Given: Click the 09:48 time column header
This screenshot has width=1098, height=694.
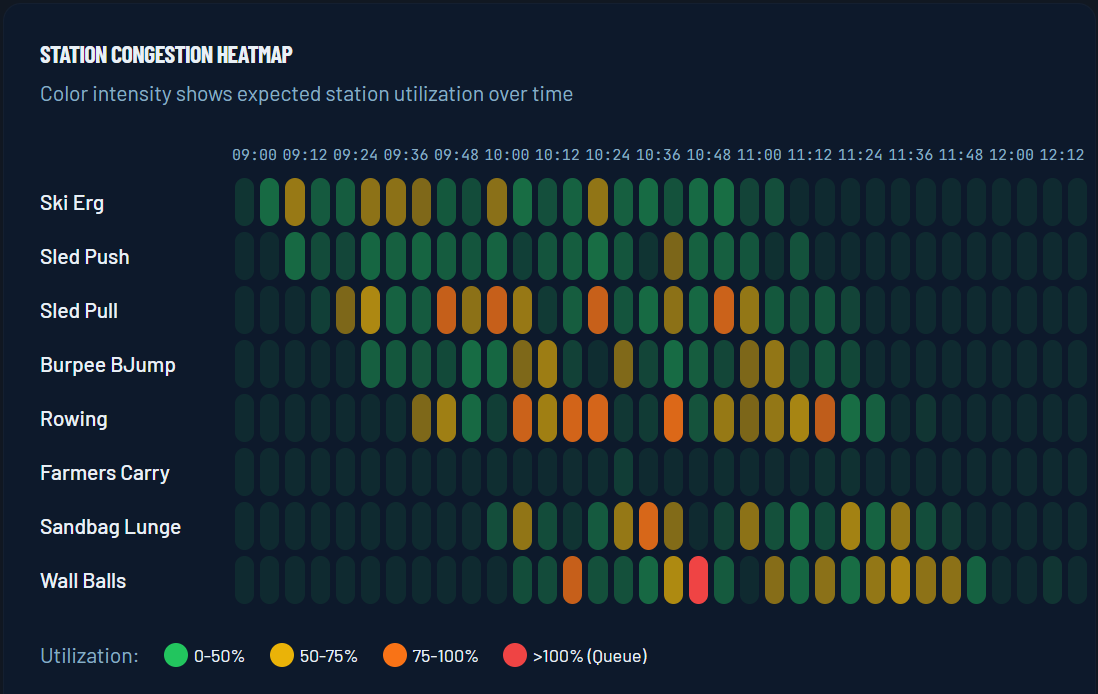Looking at the screenshot, I should click(x=456, y=155).
